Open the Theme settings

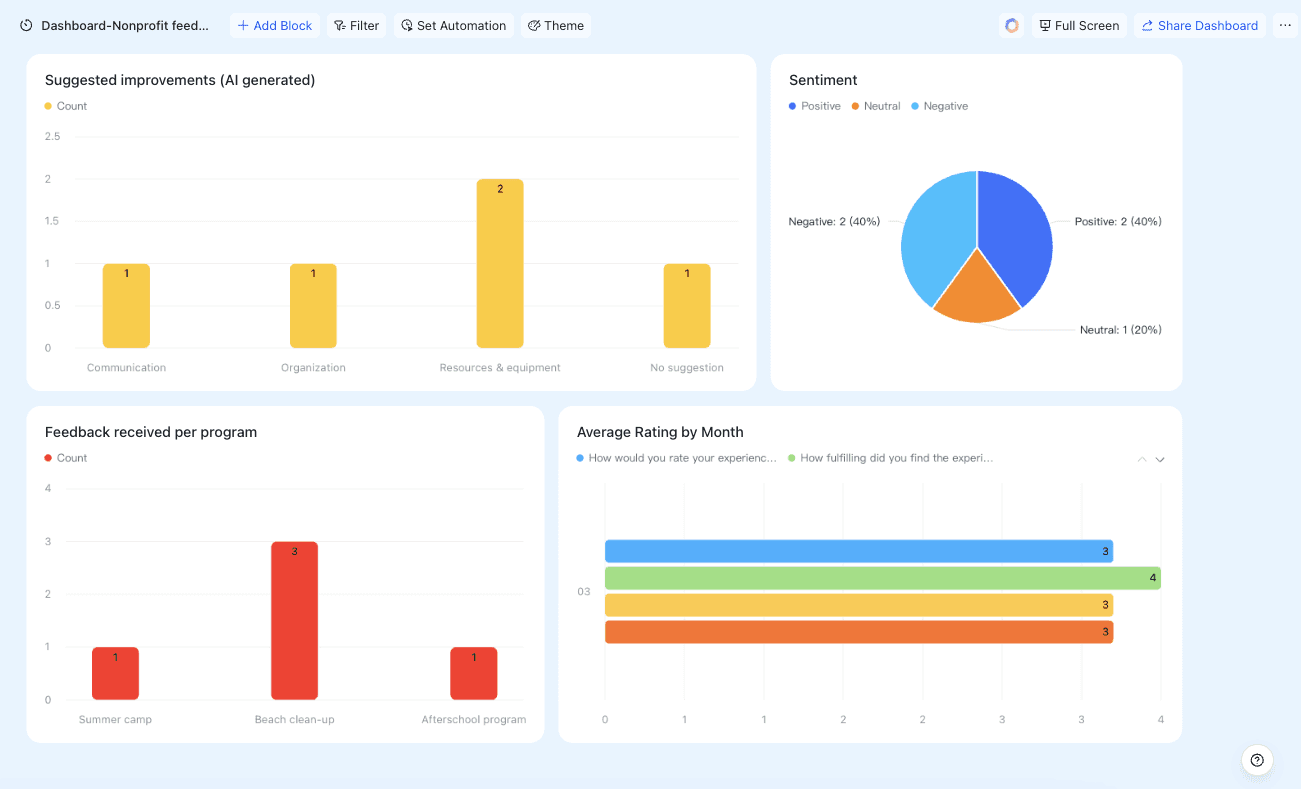(556, 26)
